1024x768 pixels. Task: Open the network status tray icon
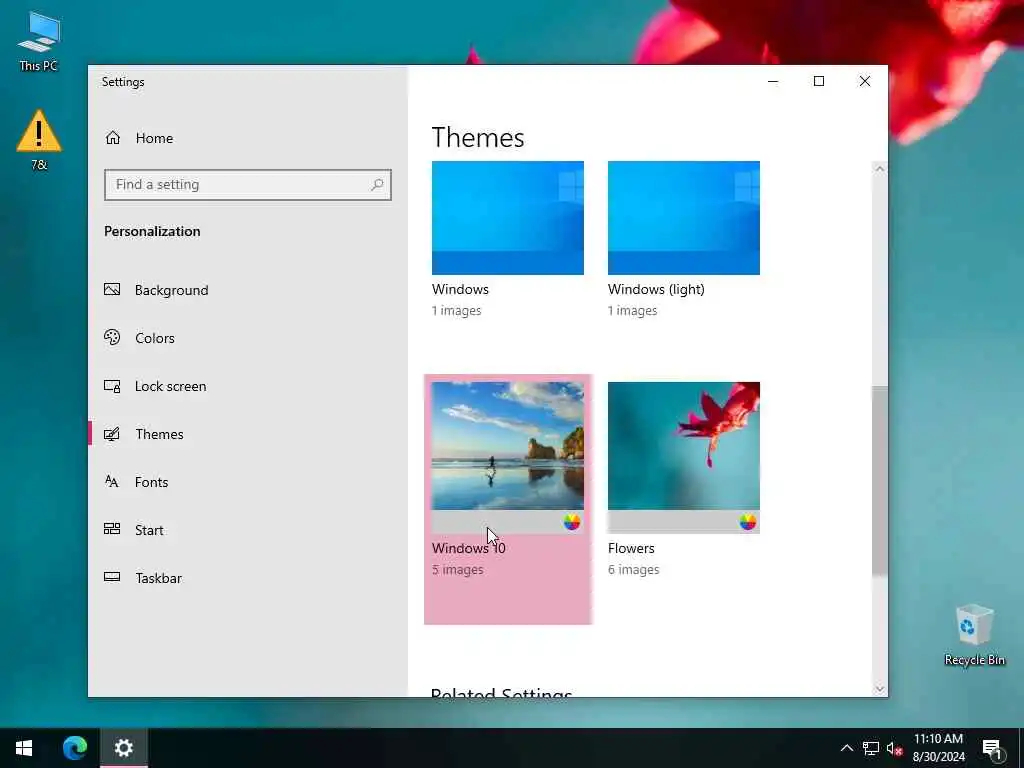click(871, 748)
